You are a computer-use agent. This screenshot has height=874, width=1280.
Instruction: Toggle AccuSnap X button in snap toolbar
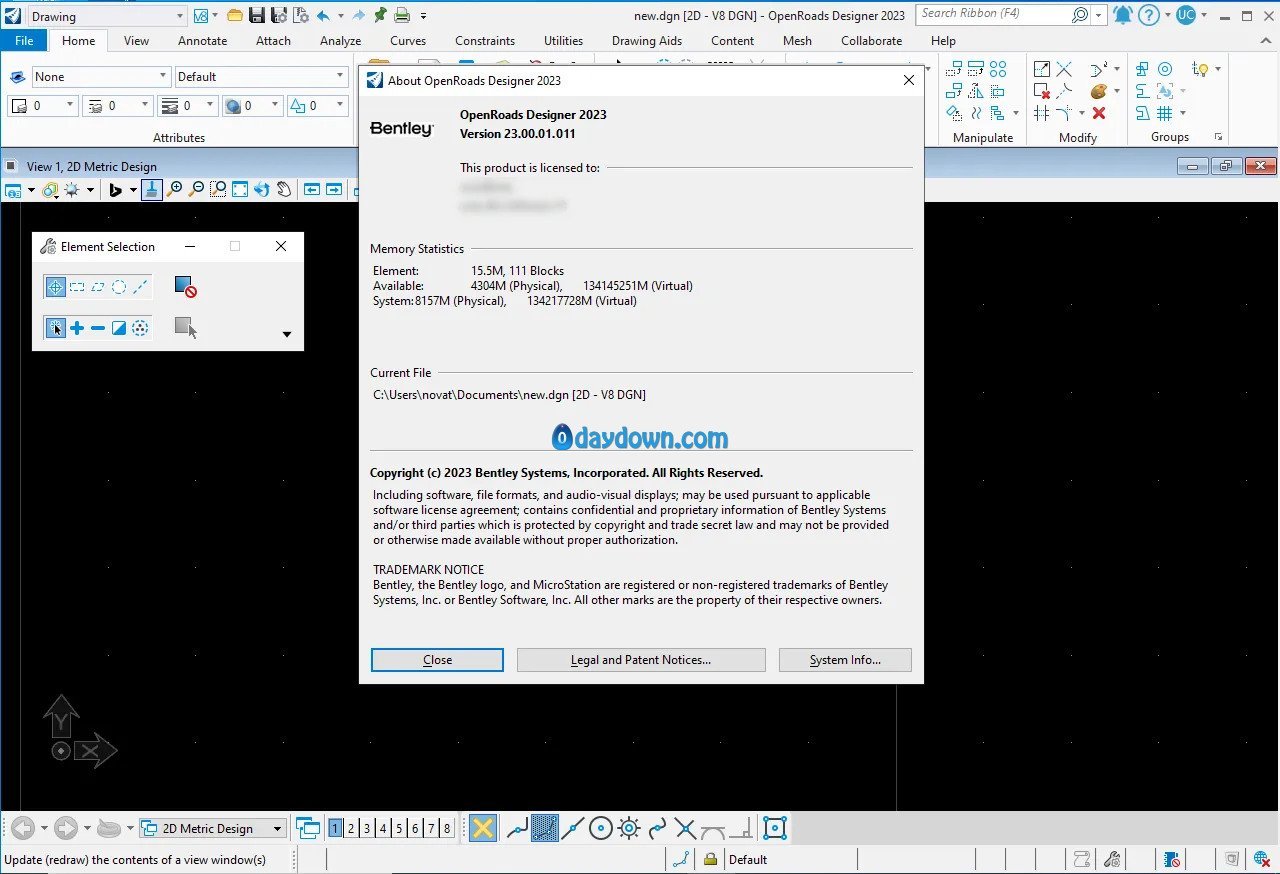pyautogui.click(x=483, y=828)
